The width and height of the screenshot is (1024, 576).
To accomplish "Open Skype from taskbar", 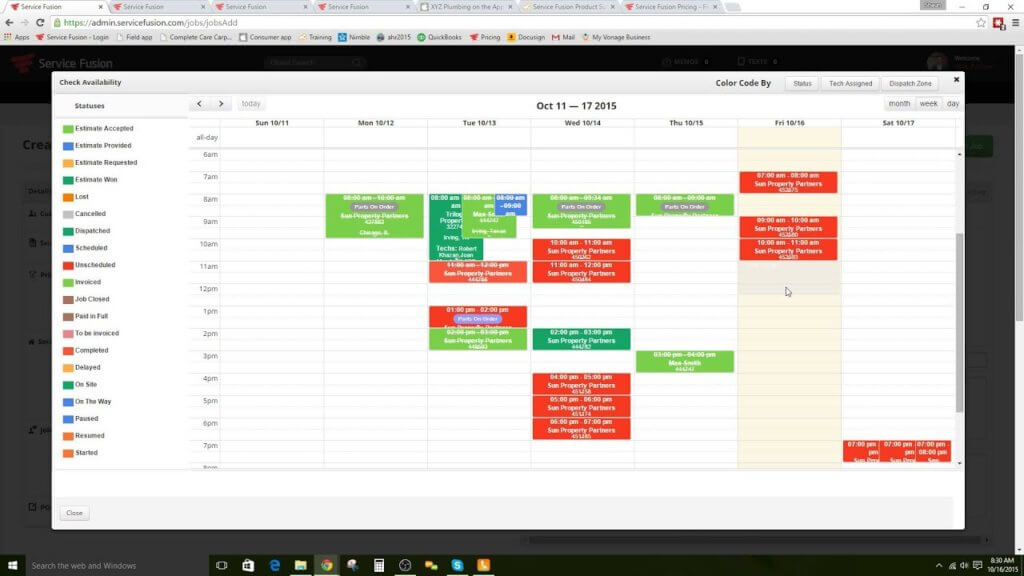I will click(x=457, y=566).
